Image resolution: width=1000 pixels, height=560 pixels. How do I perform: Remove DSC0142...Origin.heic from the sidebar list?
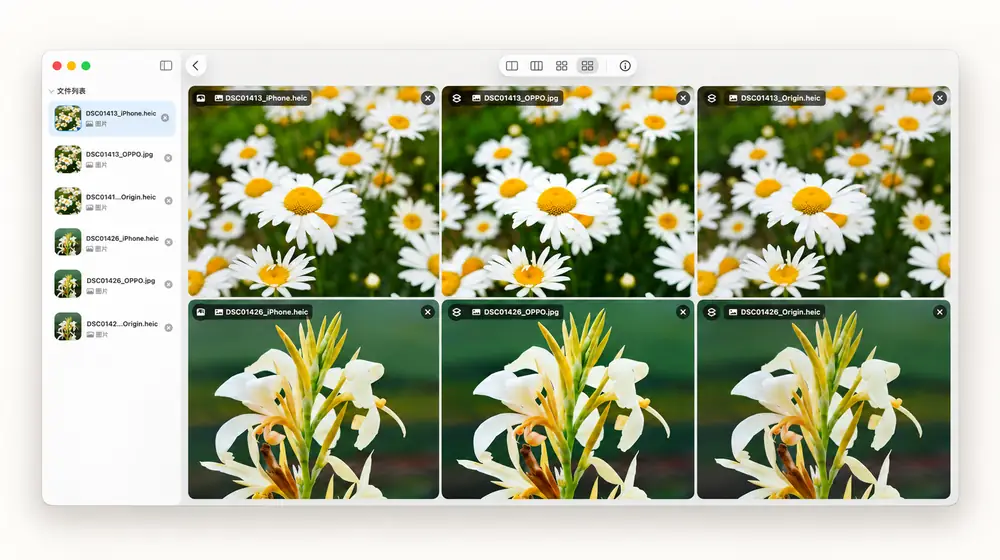[x=168, y=327]
